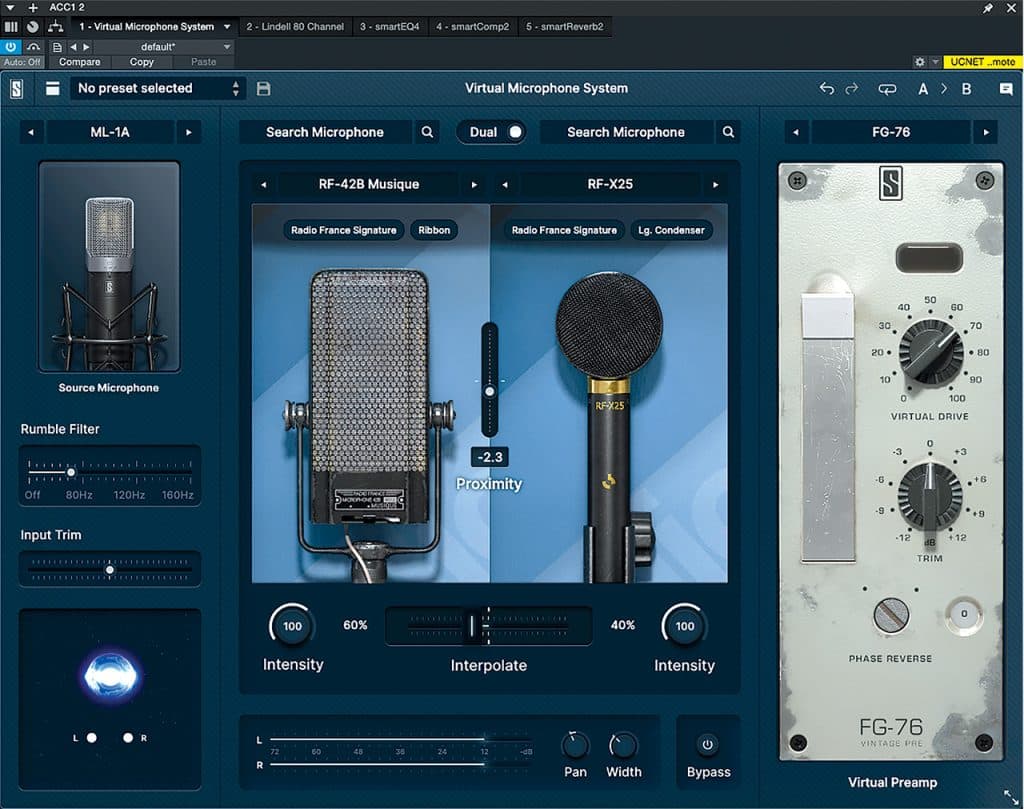Click the left microphone search magnifier icon
This screenshot has height=809, width=1024.
click(x=427, y=132)
